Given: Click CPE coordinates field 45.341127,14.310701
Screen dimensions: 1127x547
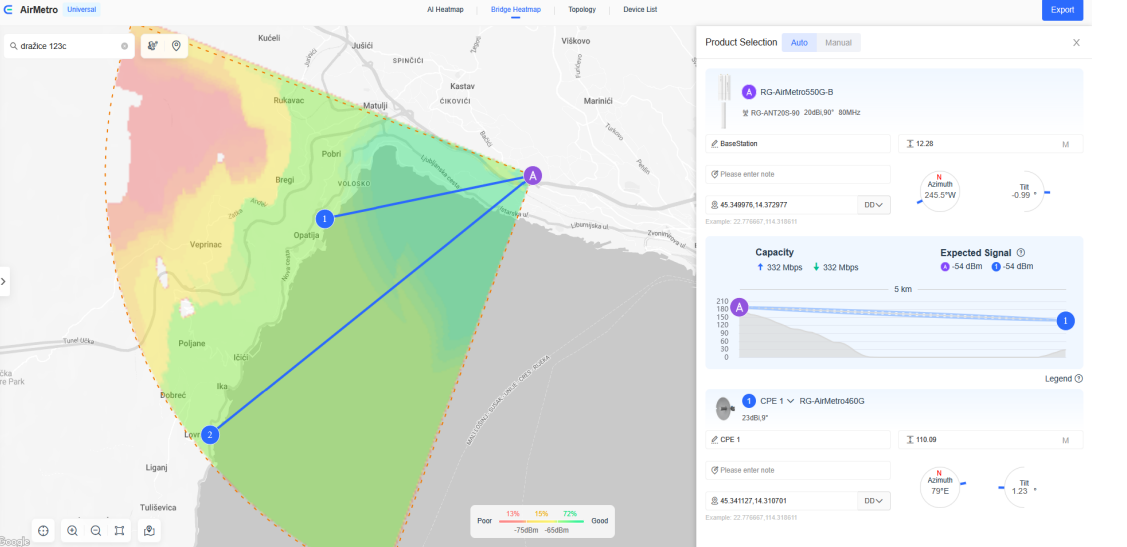Looking at the screenshot, I should [x=781, y=501].
